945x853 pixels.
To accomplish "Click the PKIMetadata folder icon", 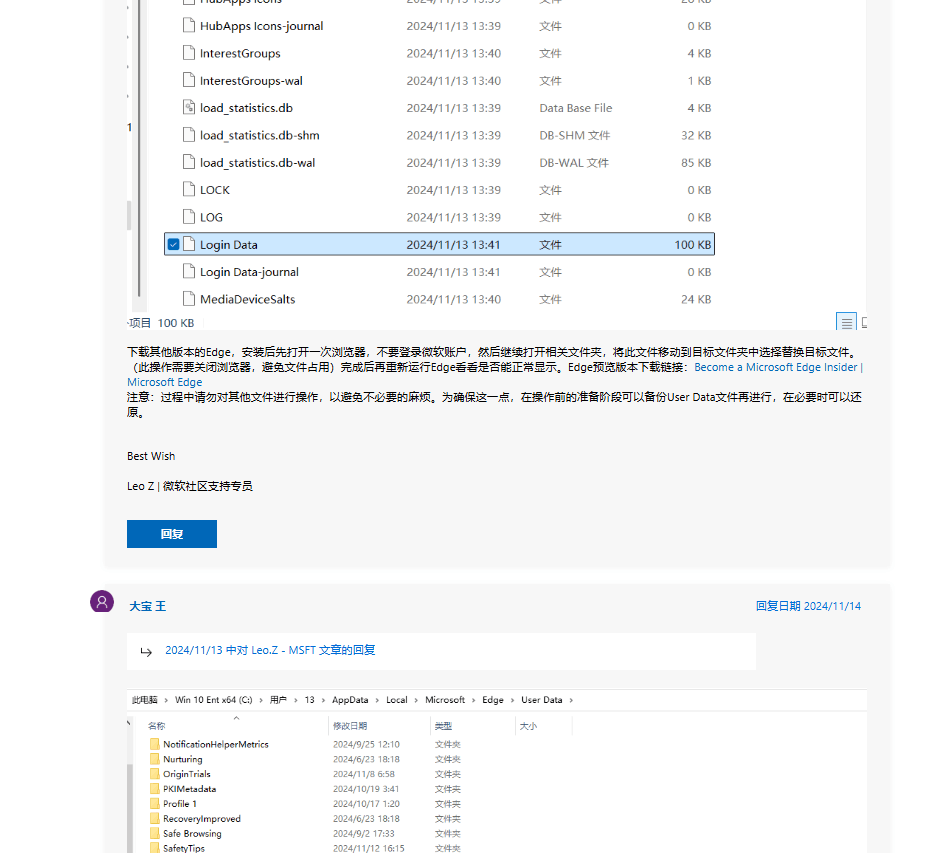I will pyautogui.click(x=155, y=788).
